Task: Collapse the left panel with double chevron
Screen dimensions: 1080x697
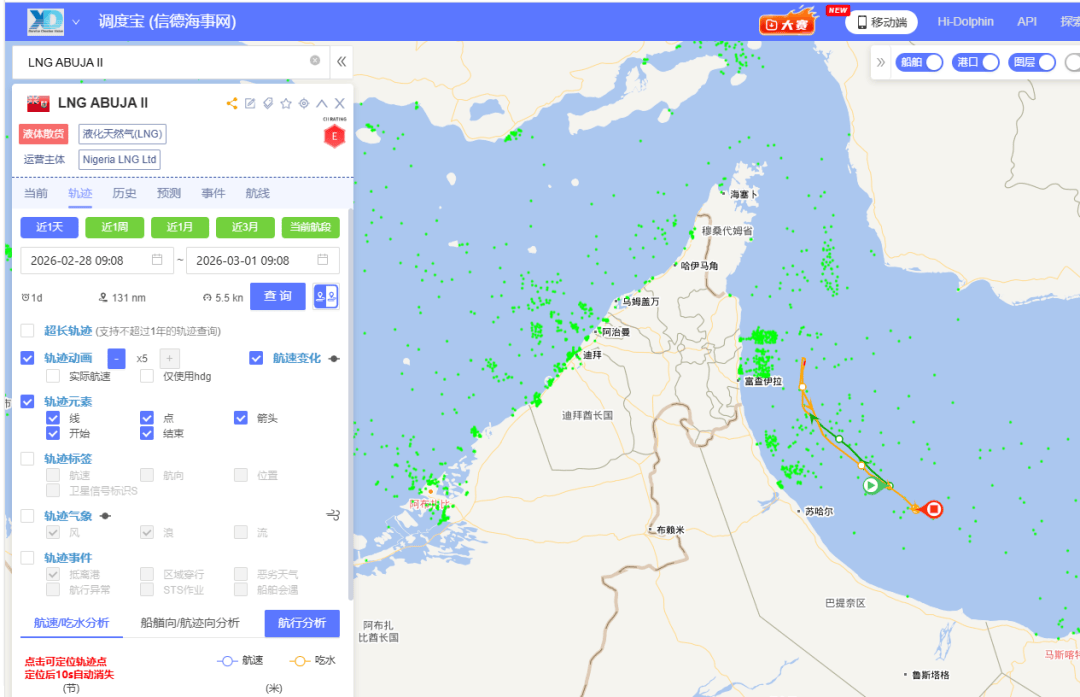Action: point(341,62)
